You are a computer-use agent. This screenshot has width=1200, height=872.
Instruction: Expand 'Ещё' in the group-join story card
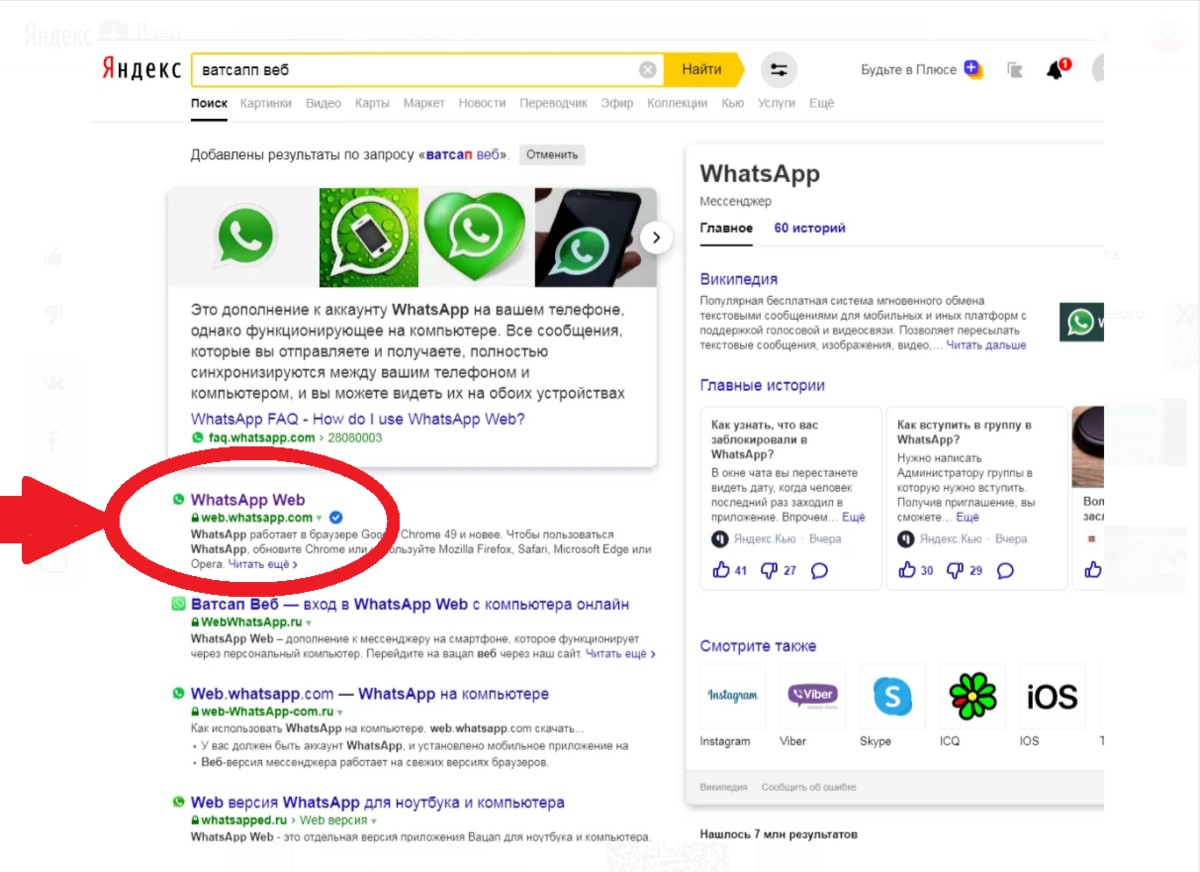point(967,518)
